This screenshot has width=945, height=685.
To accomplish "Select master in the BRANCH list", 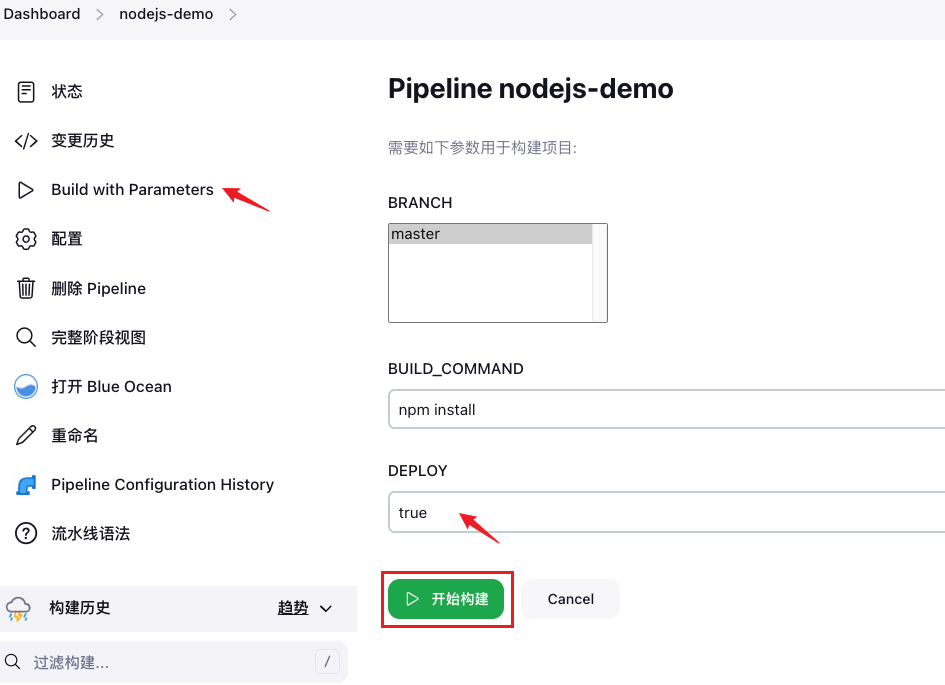I will tap(490, 234).
